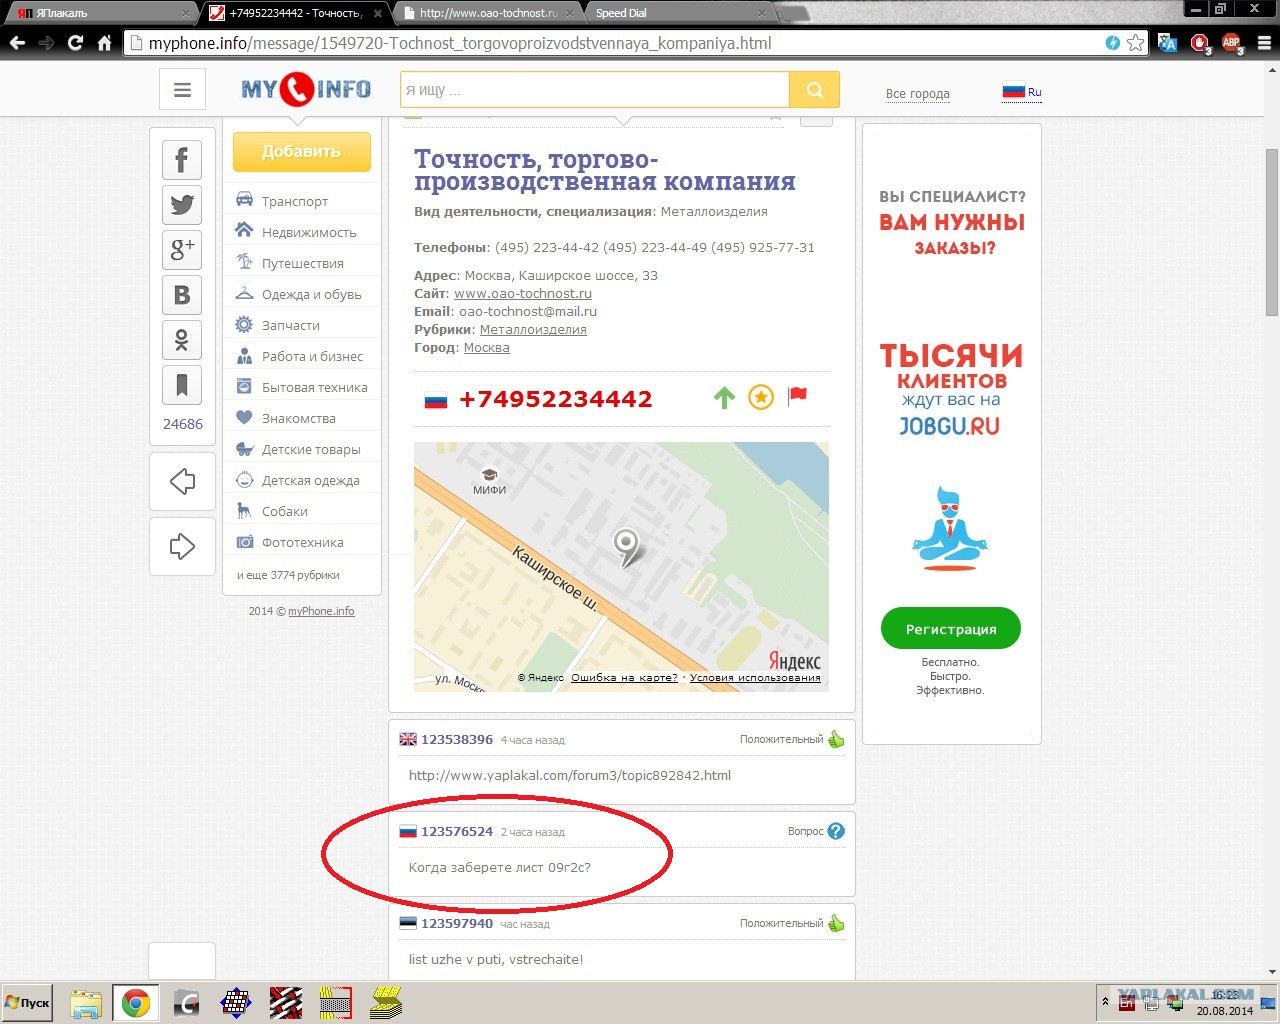Viewport: 1280px width, 1024px height.
Task: Click the green upvote arrow
Action: [x=724, y=398]
